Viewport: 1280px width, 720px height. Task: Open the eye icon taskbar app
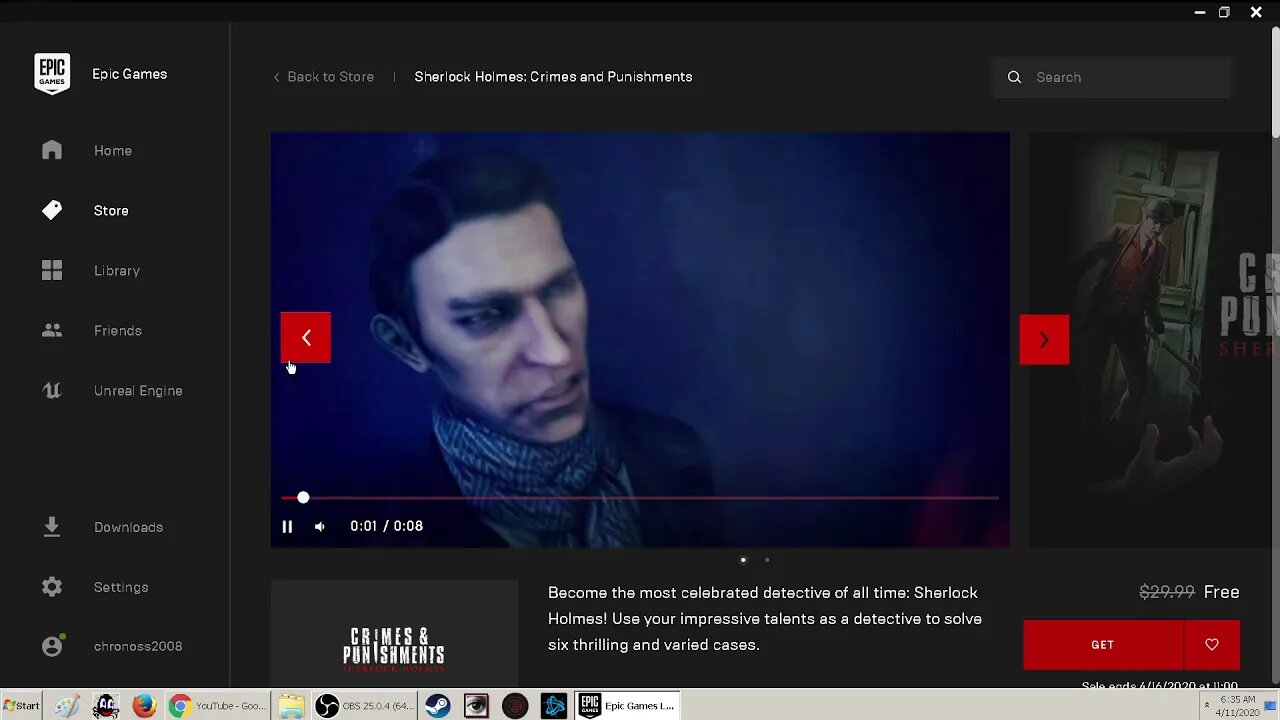pos(476,706)
